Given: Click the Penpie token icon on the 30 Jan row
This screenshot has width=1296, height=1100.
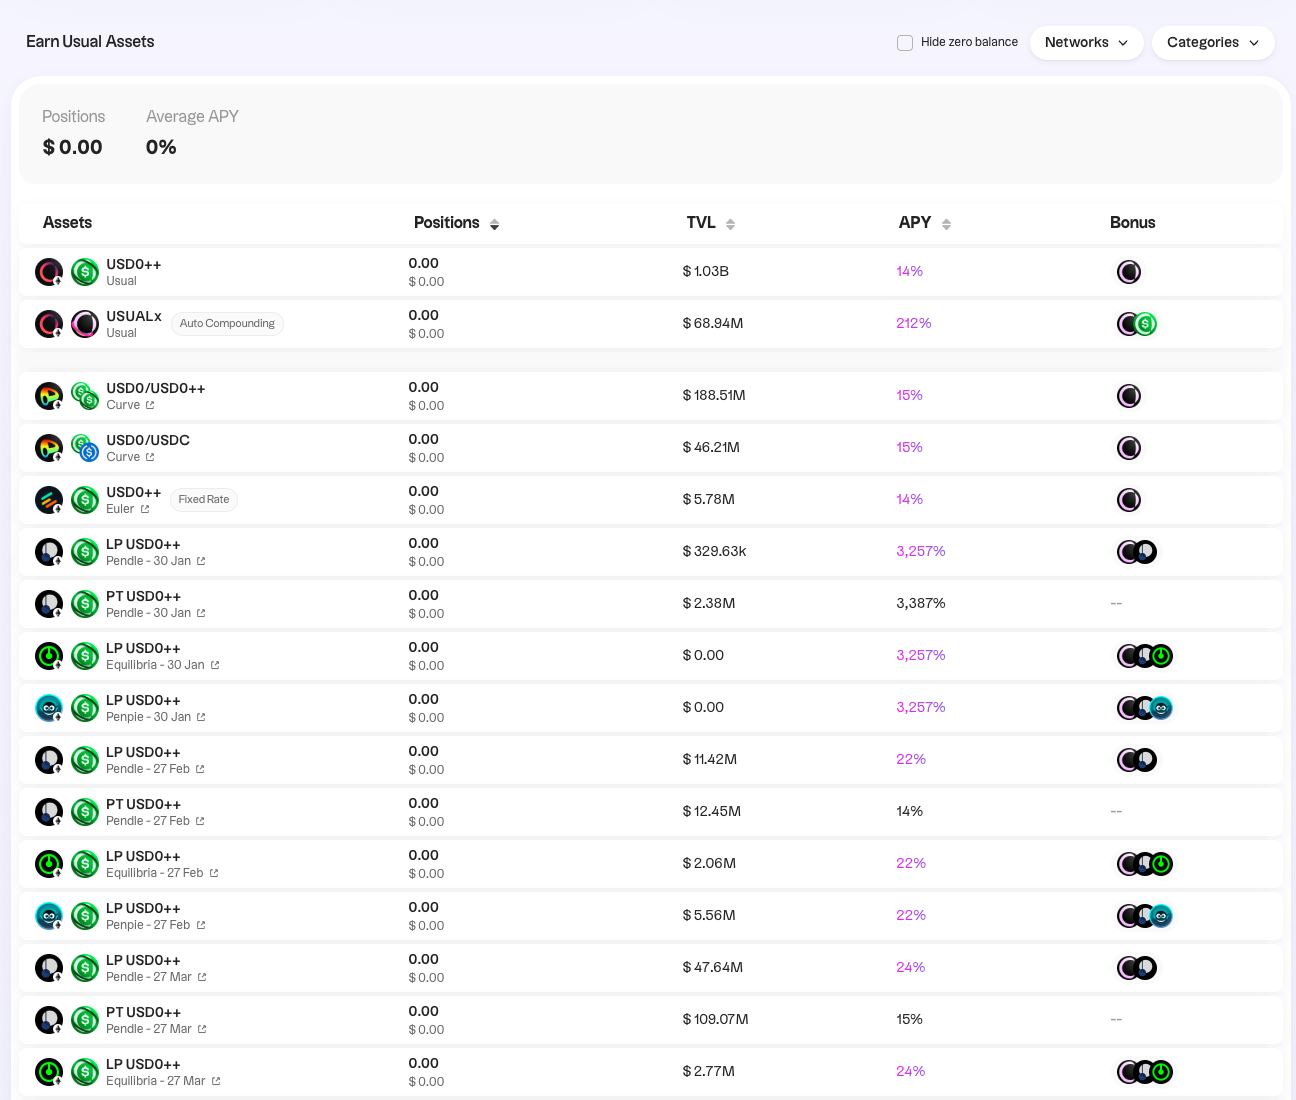Looking at the screenshot, I should pyautogui.click(x=49, y=707).
